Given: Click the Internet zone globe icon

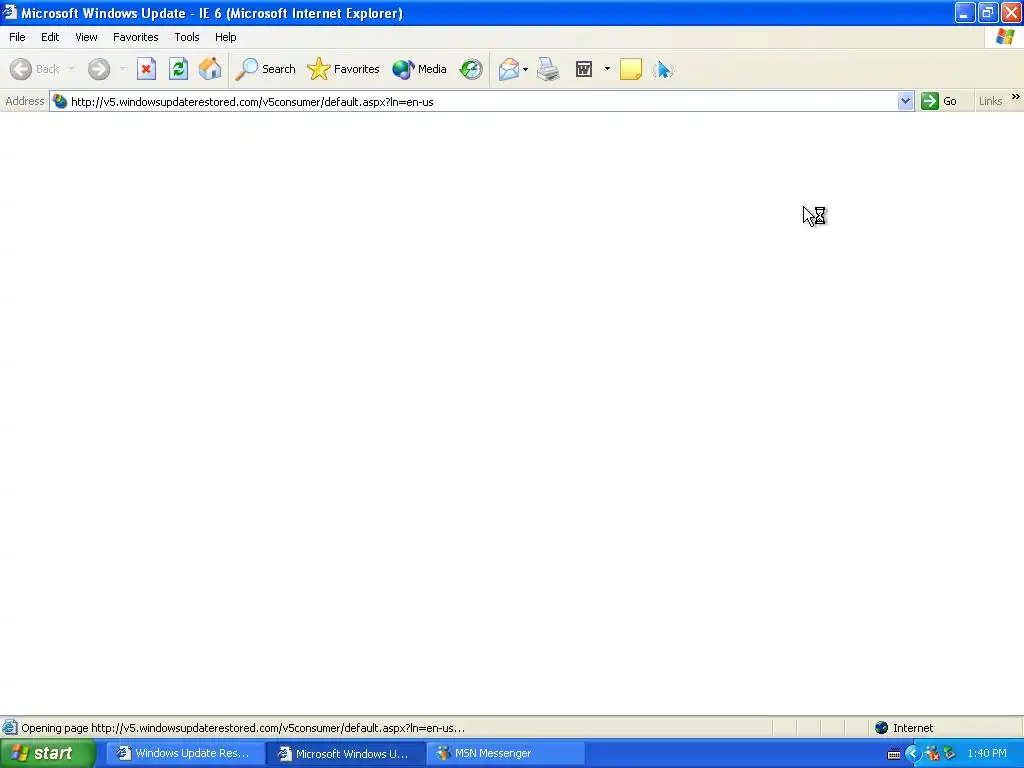Looking at the screenshot, I should click(882, 728).
